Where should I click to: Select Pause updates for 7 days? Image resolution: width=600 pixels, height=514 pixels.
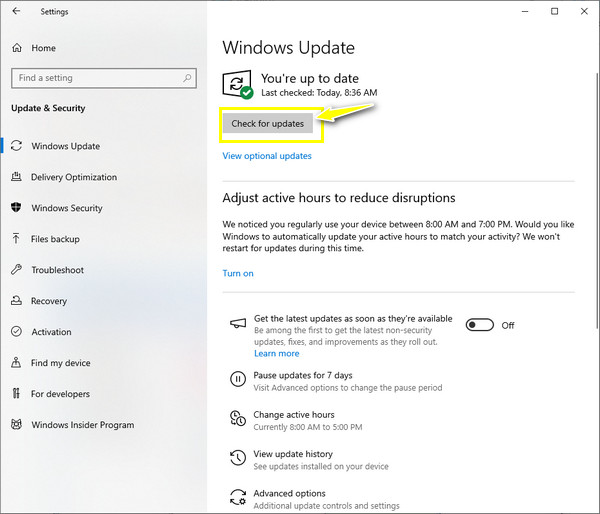tap(303, 375)
